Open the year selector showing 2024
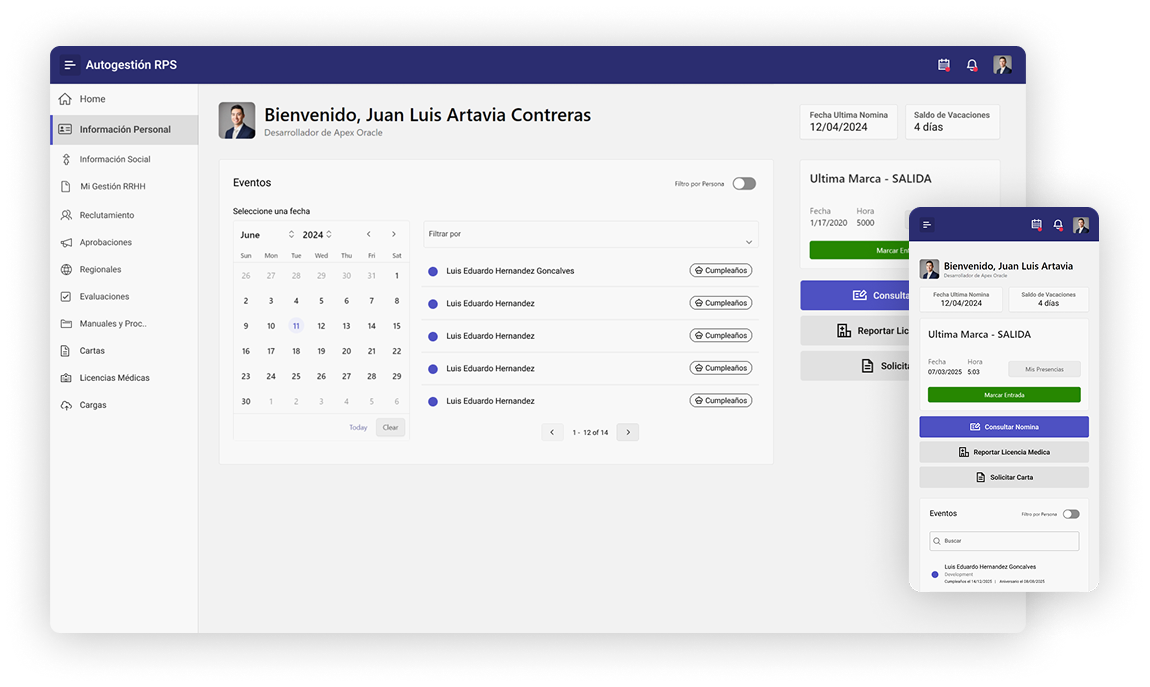 [317, 235]
